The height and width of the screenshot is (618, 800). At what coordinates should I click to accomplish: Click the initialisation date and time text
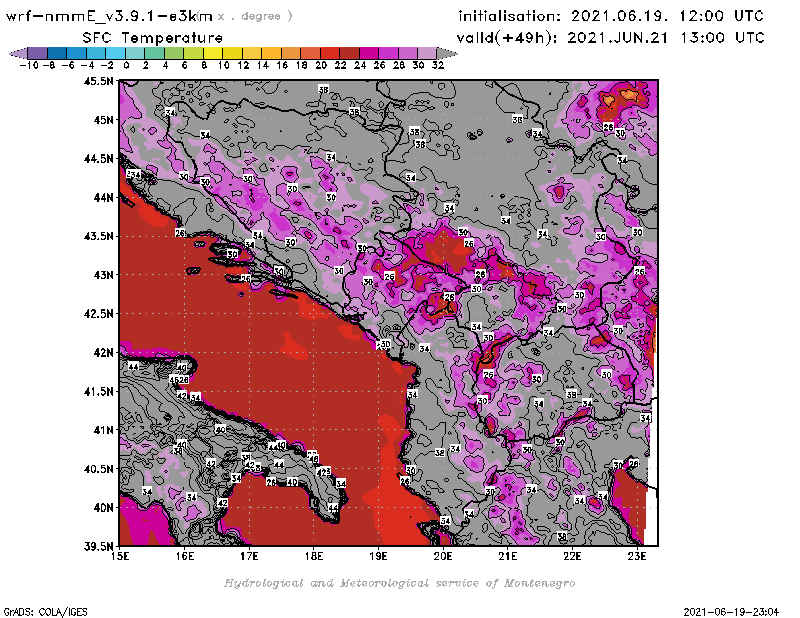point(611,16)
